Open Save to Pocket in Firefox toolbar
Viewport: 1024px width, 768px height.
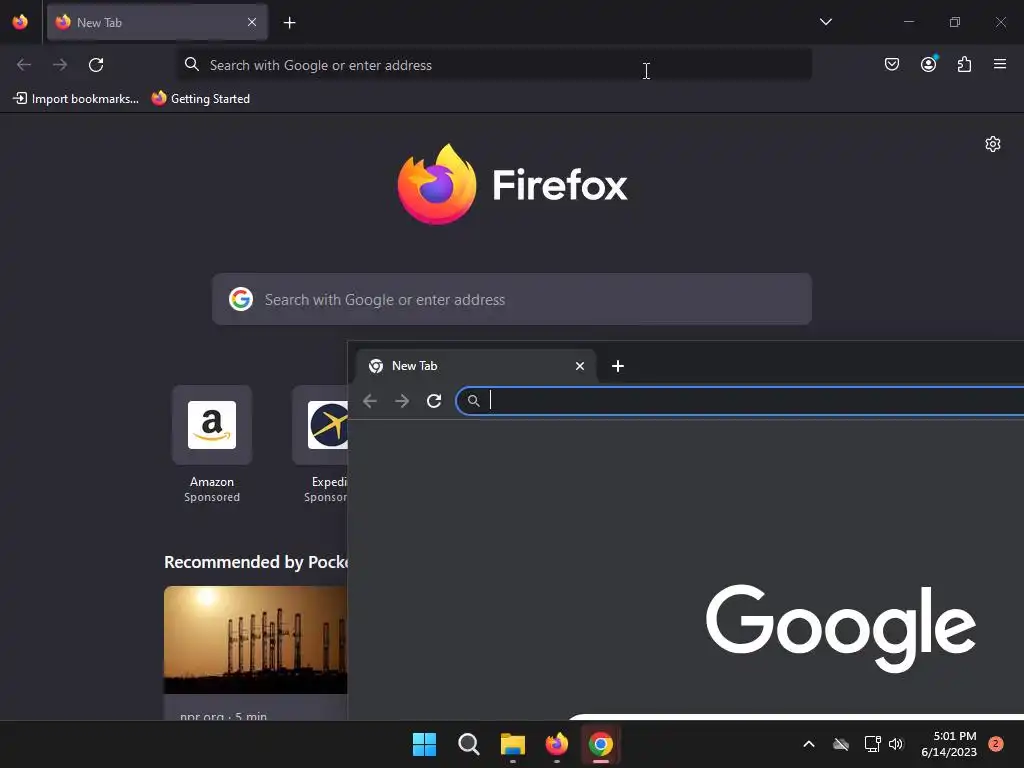(891, 64)
